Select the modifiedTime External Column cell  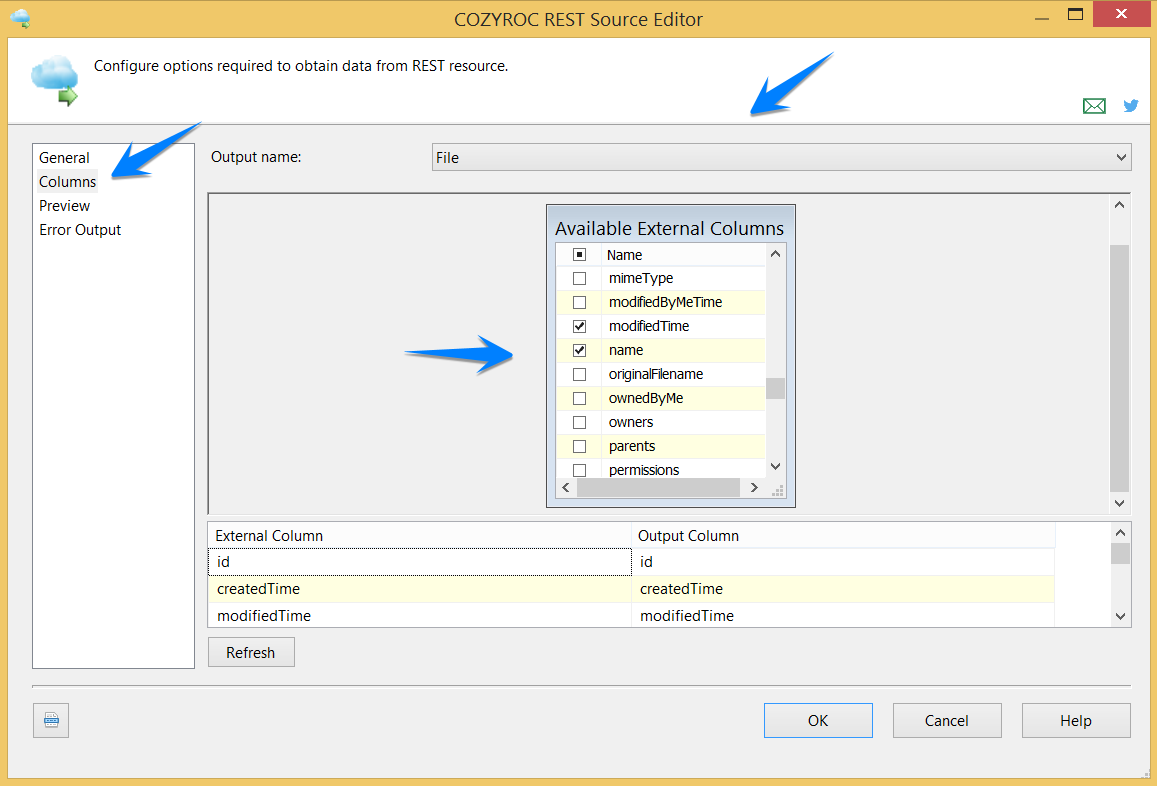(x=420, y=616)
